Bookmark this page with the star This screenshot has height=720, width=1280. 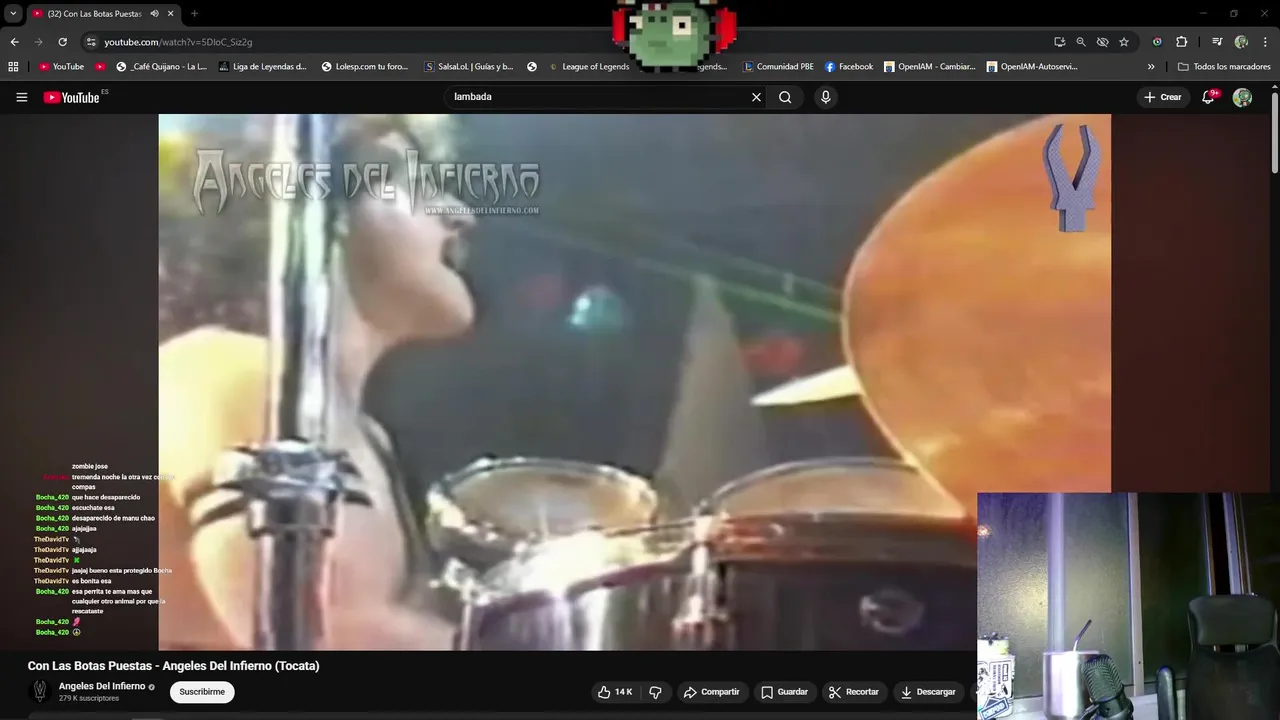tap(1124, 42)
